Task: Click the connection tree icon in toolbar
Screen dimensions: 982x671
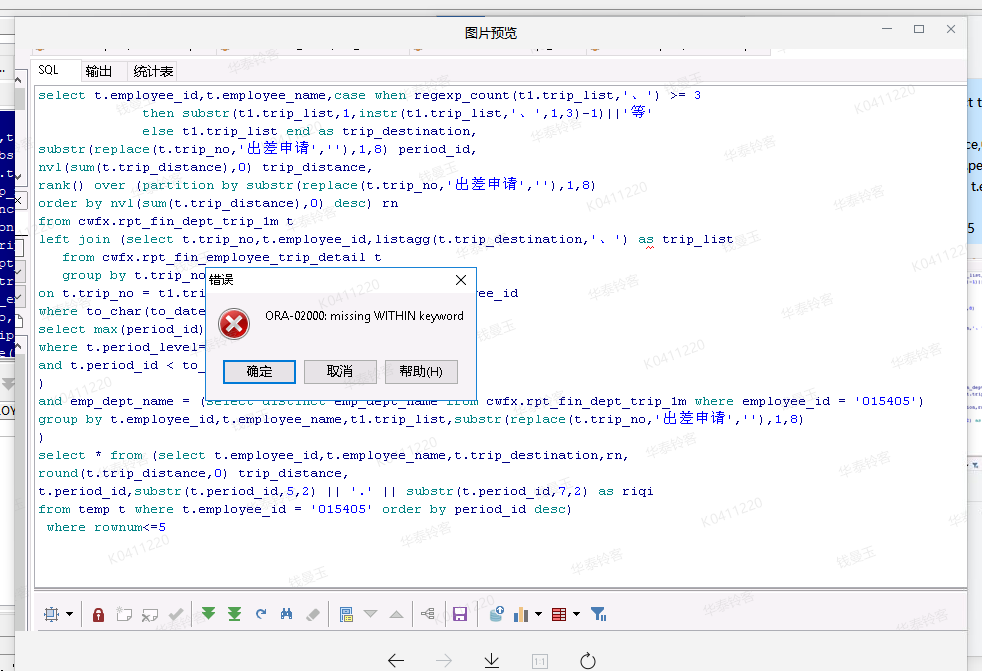Action: tap(428, 614)
